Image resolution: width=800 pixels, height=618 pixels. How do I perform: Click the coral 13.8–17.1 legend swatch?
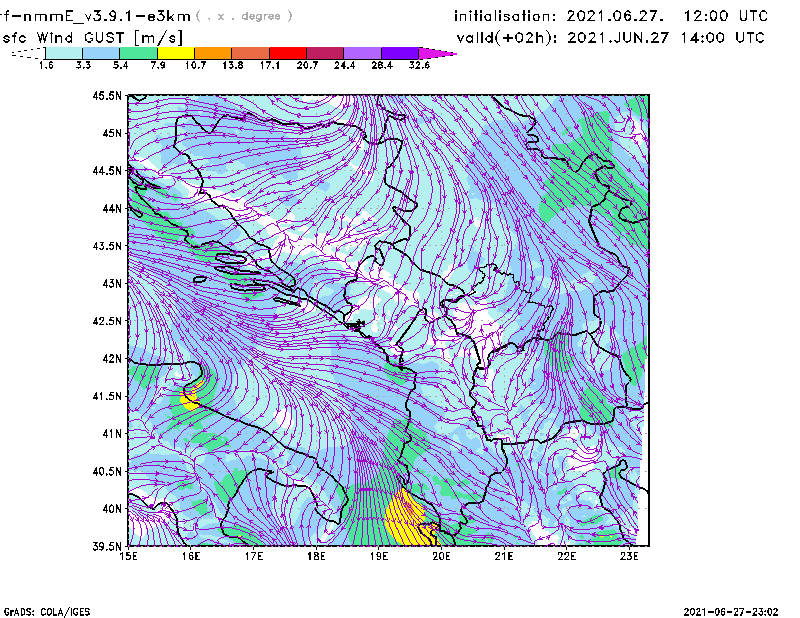251,53
